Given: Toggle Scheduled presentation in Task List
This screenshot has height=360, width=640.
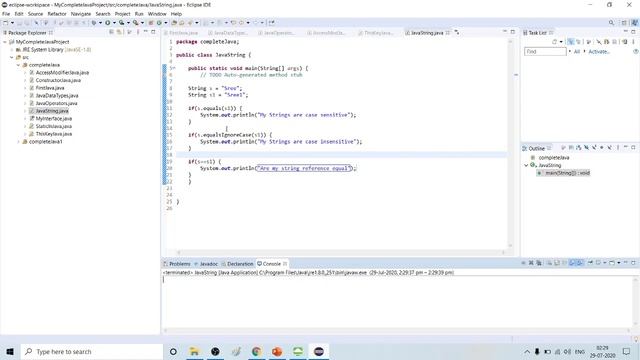Looking at the screenshot, I should coord(578,42).
